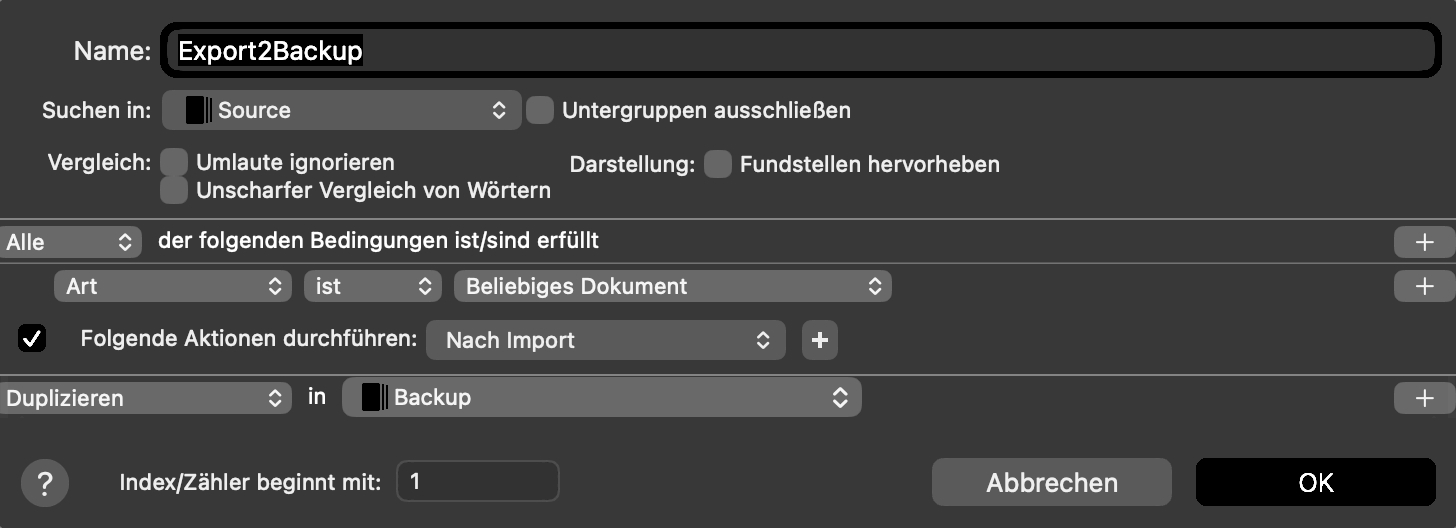Add condition with plus next to Art row
The image size is (1456, 528).
(1424, 286)
